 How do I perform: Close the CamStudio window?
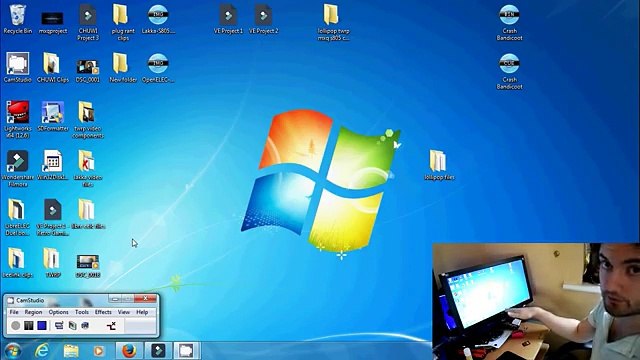(145, 299)
